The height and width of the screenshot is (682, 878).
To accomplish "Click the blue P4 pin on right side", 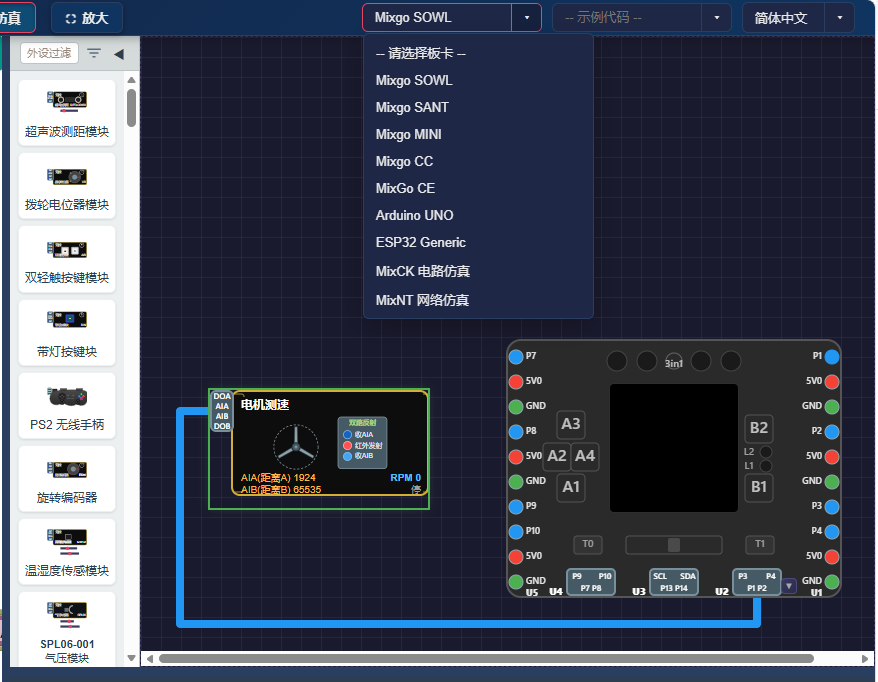I will coord(832,531).
